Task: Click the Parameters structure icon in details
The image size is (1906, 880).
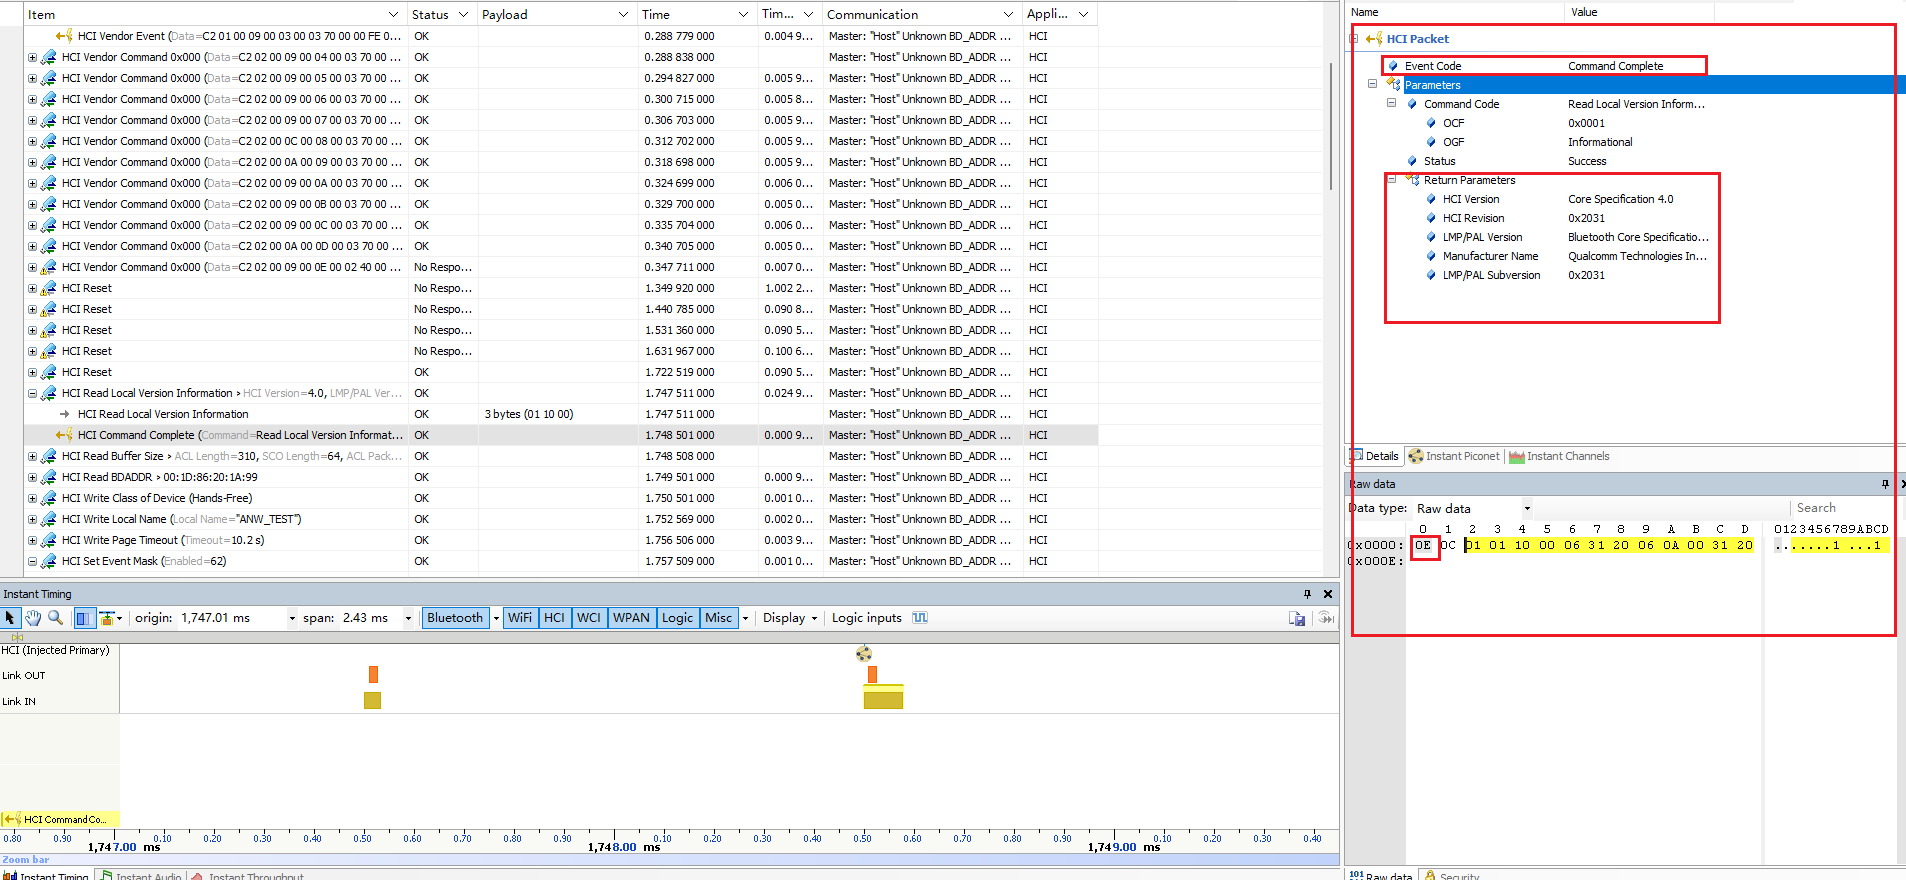Action: click(1394, 85)
